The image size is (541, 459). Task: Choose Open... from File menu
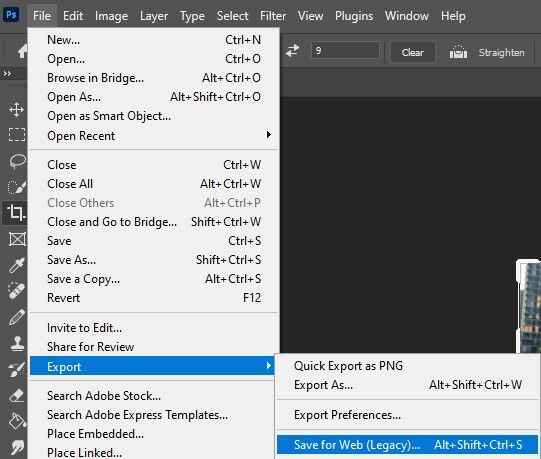coord(154,59)
